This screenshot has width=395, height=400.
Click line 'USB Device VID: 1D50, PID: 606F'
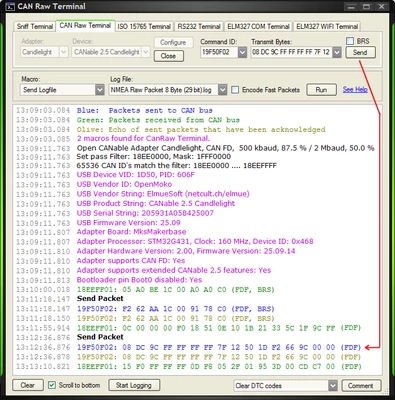pyautogui.click(x=136, y=175)
